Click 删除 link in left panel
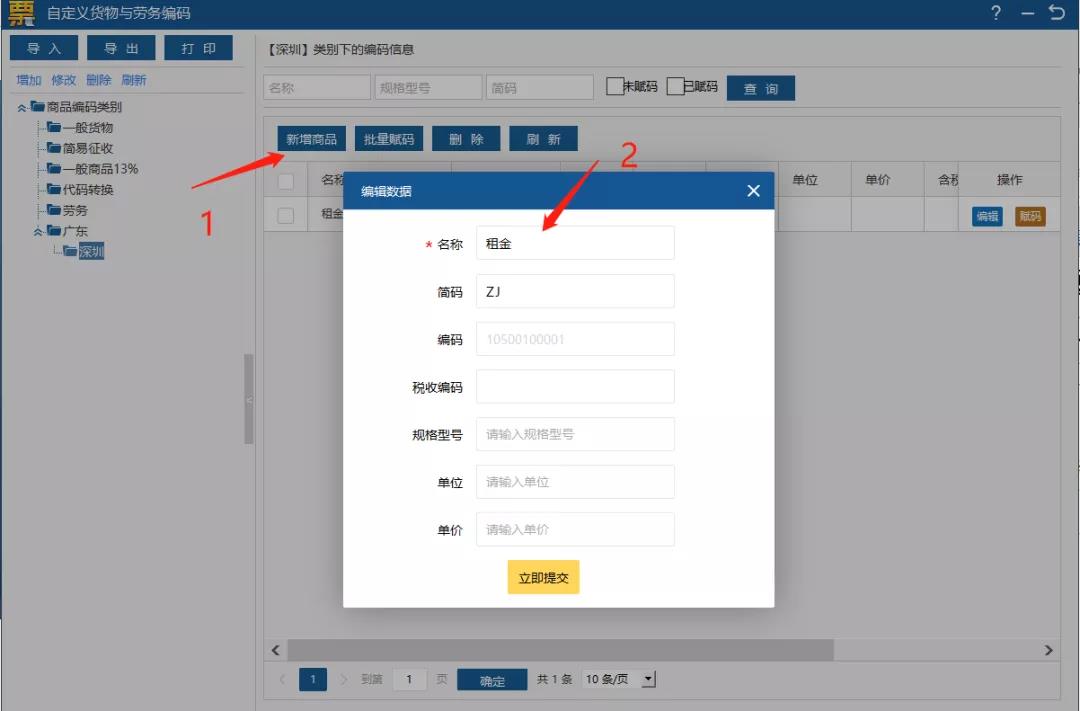1080x711 pixels. pyautogui.click(x=98, y=80)
